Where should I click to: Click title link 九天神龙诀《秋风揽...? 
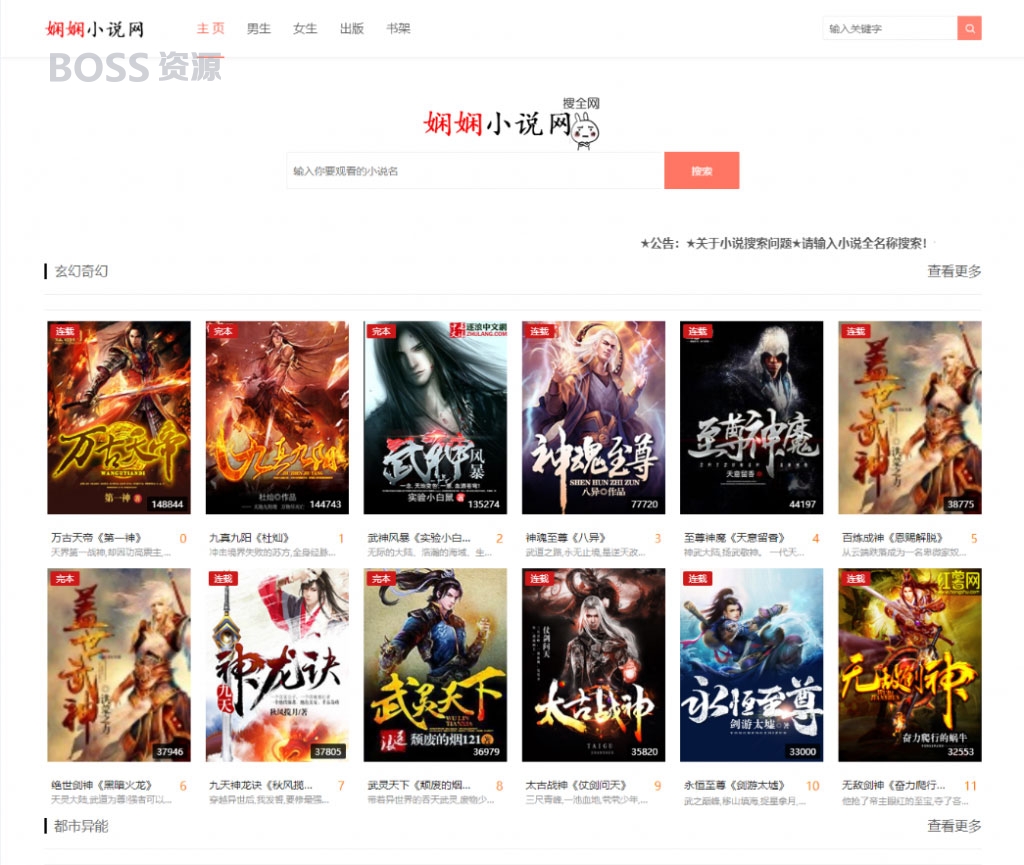point(261,785)
